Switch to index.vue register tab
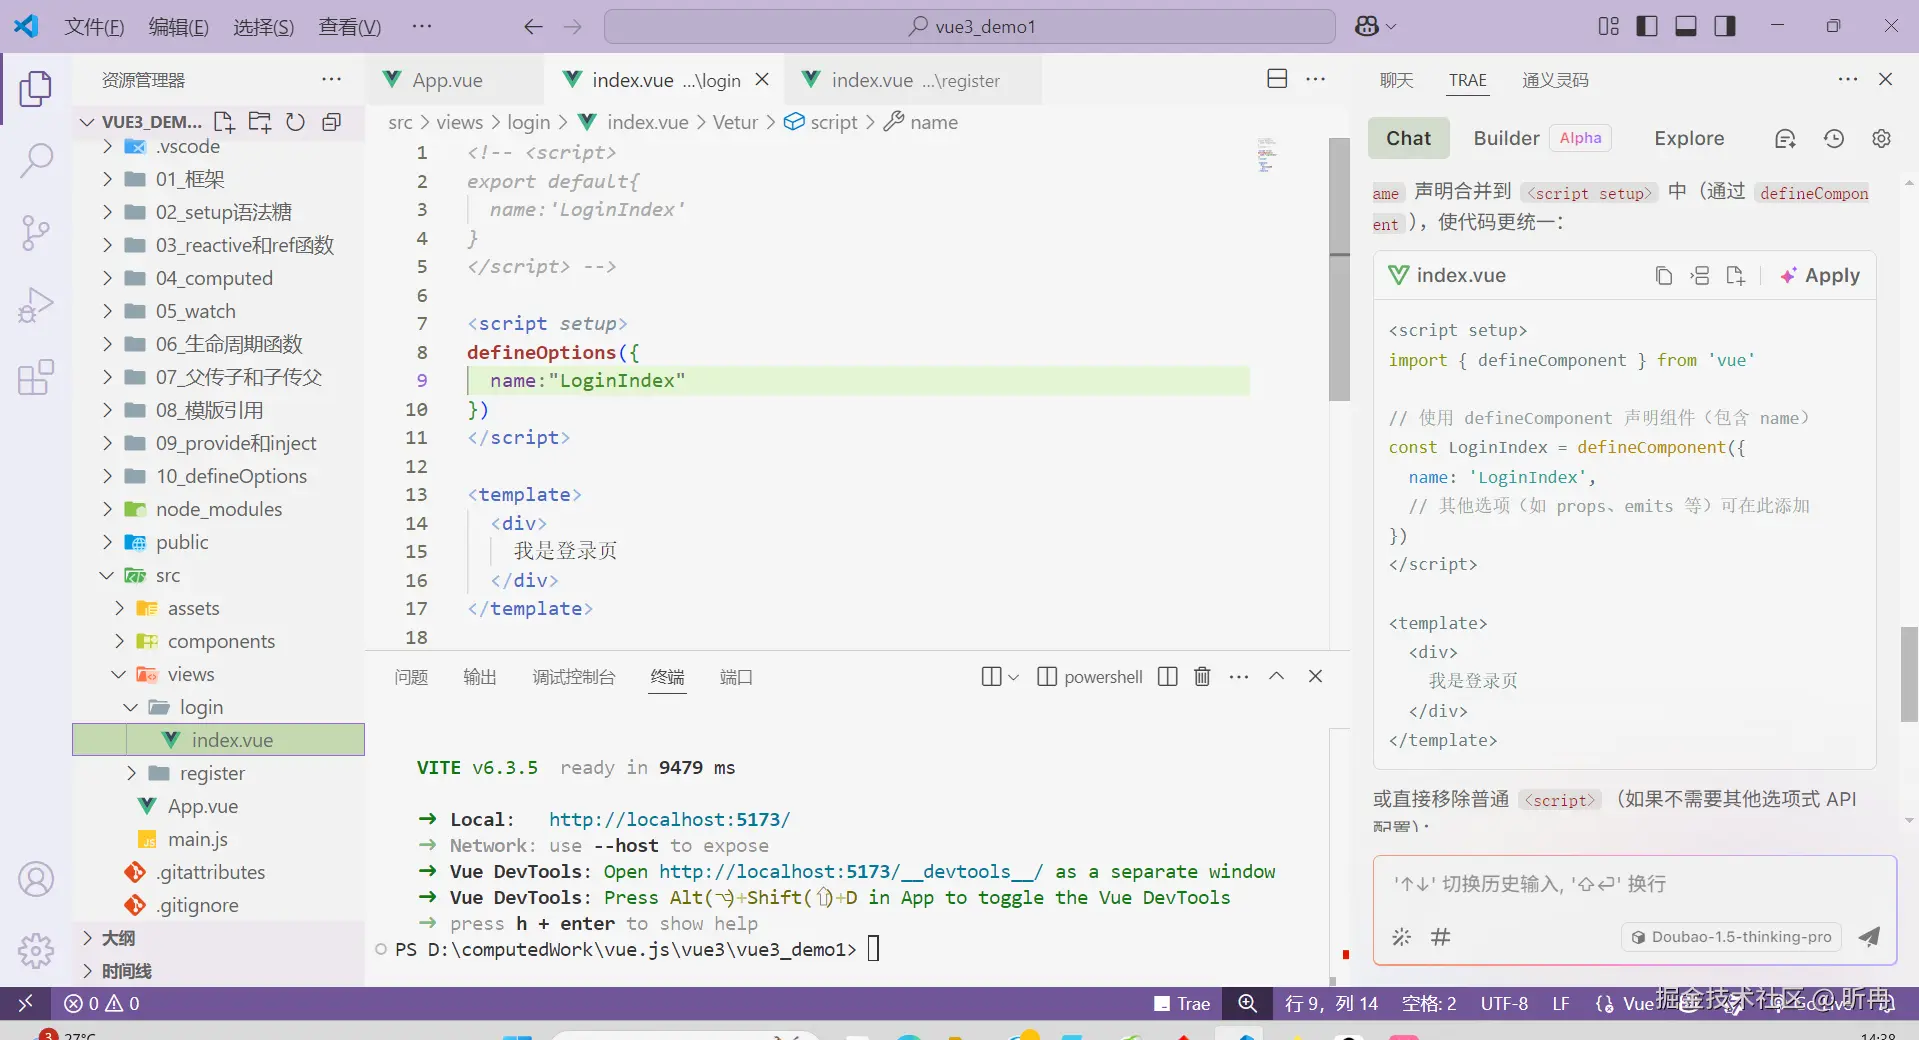This screenshot has height=1040, width=1919. click(914, 80)
